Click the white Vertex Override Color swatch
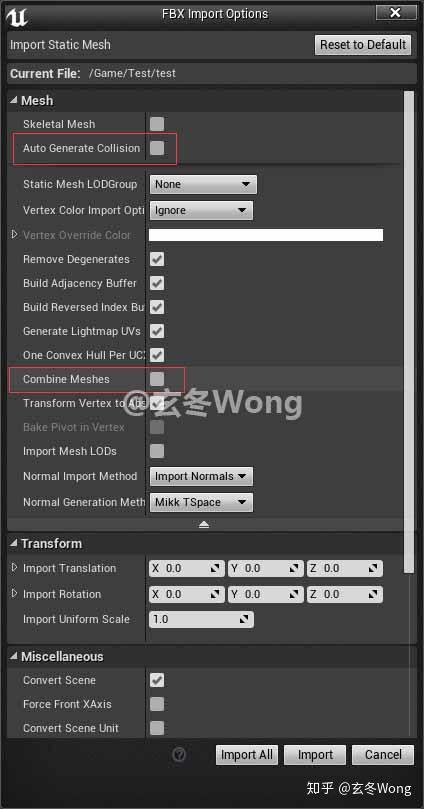This screenshot has width=424, height=809. 266,235
